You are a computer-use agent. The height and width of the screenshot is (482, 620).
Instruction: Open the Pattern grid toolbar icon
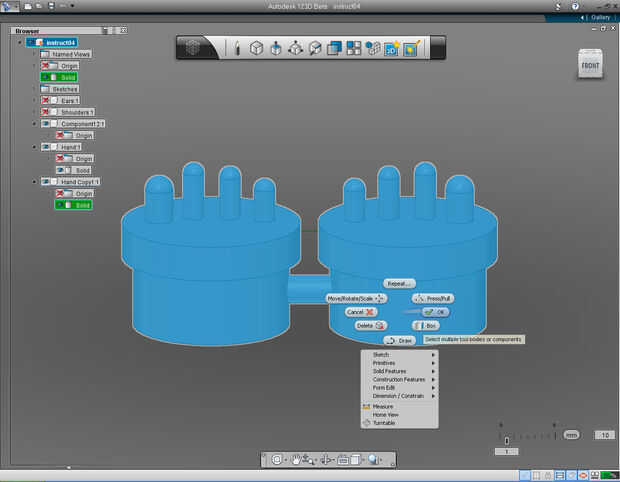tap(353, 48)
